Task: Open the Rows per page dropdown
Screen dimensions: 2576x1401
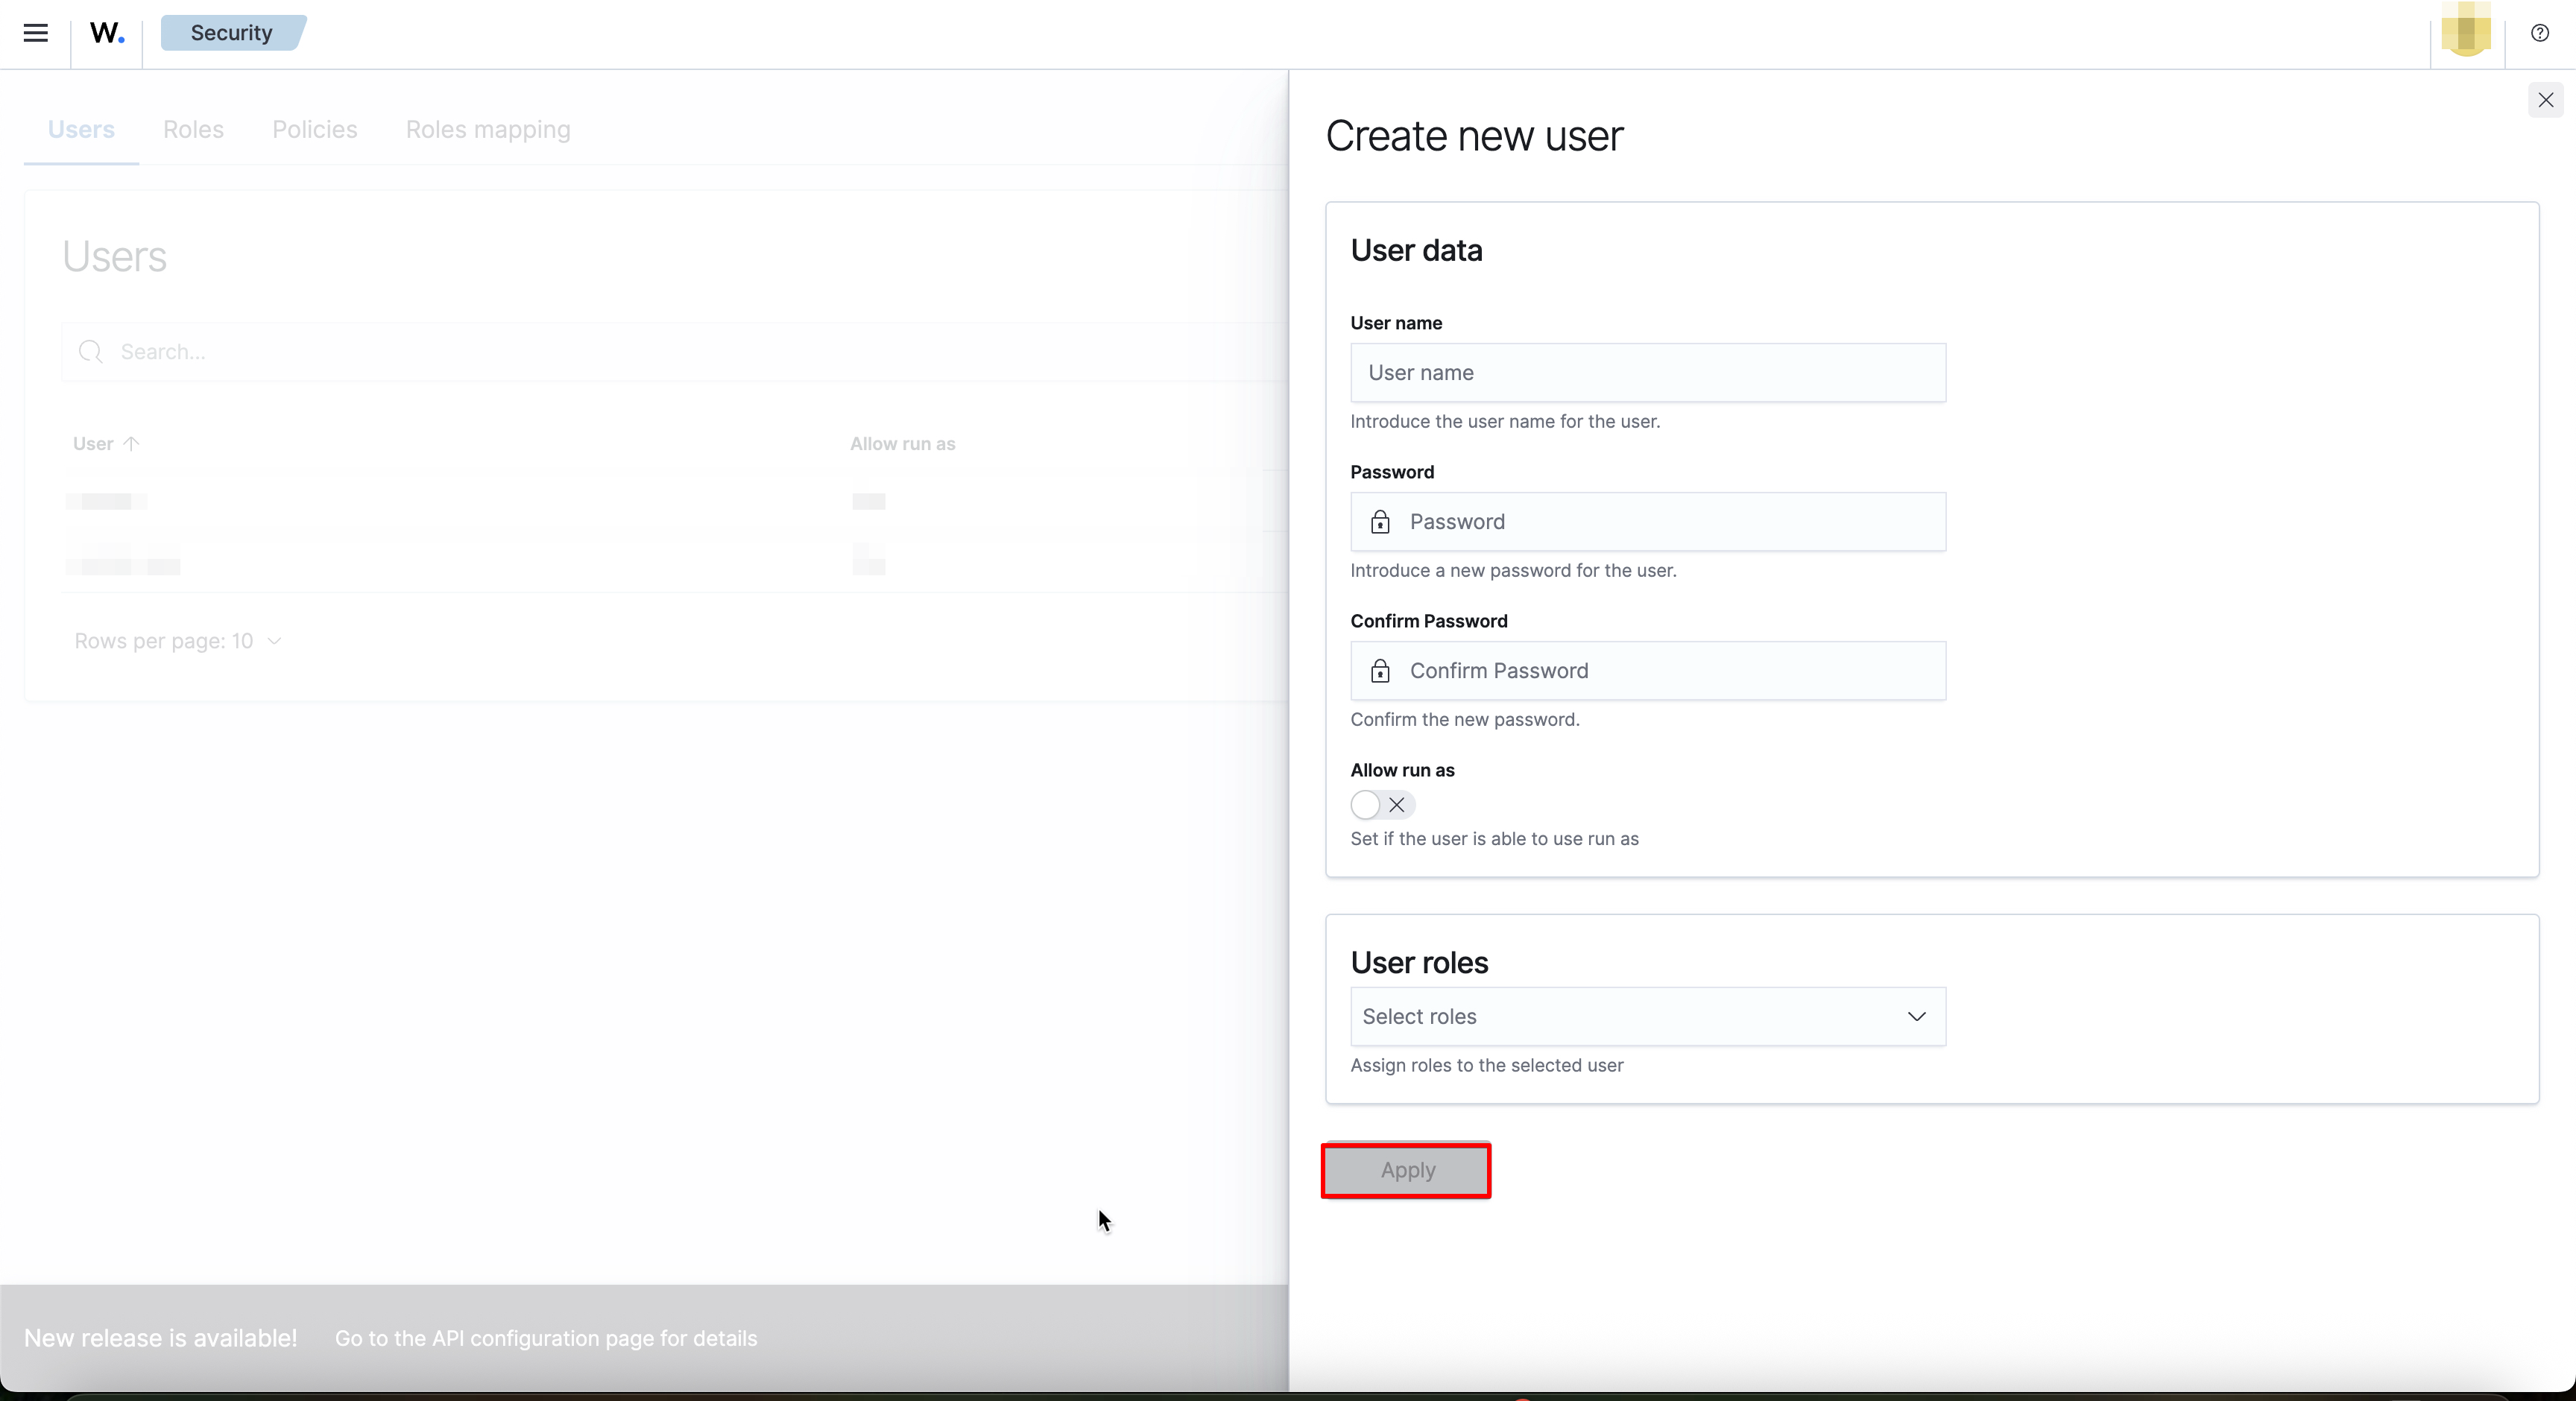Action: pos(177,641)
